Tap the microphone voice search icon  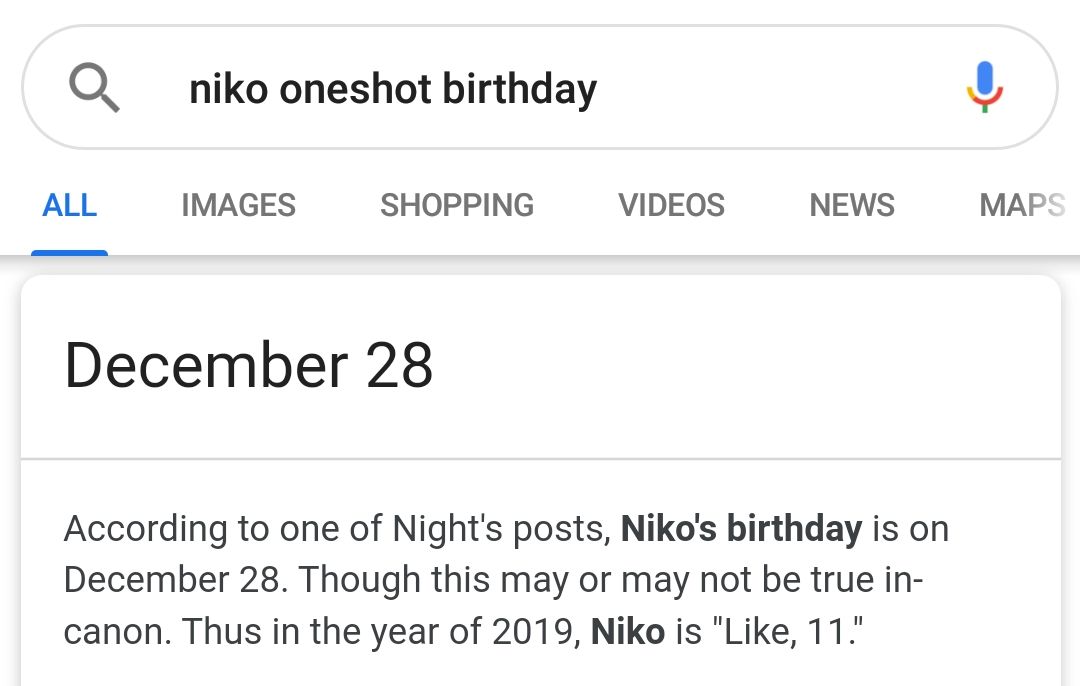(985, 86)
